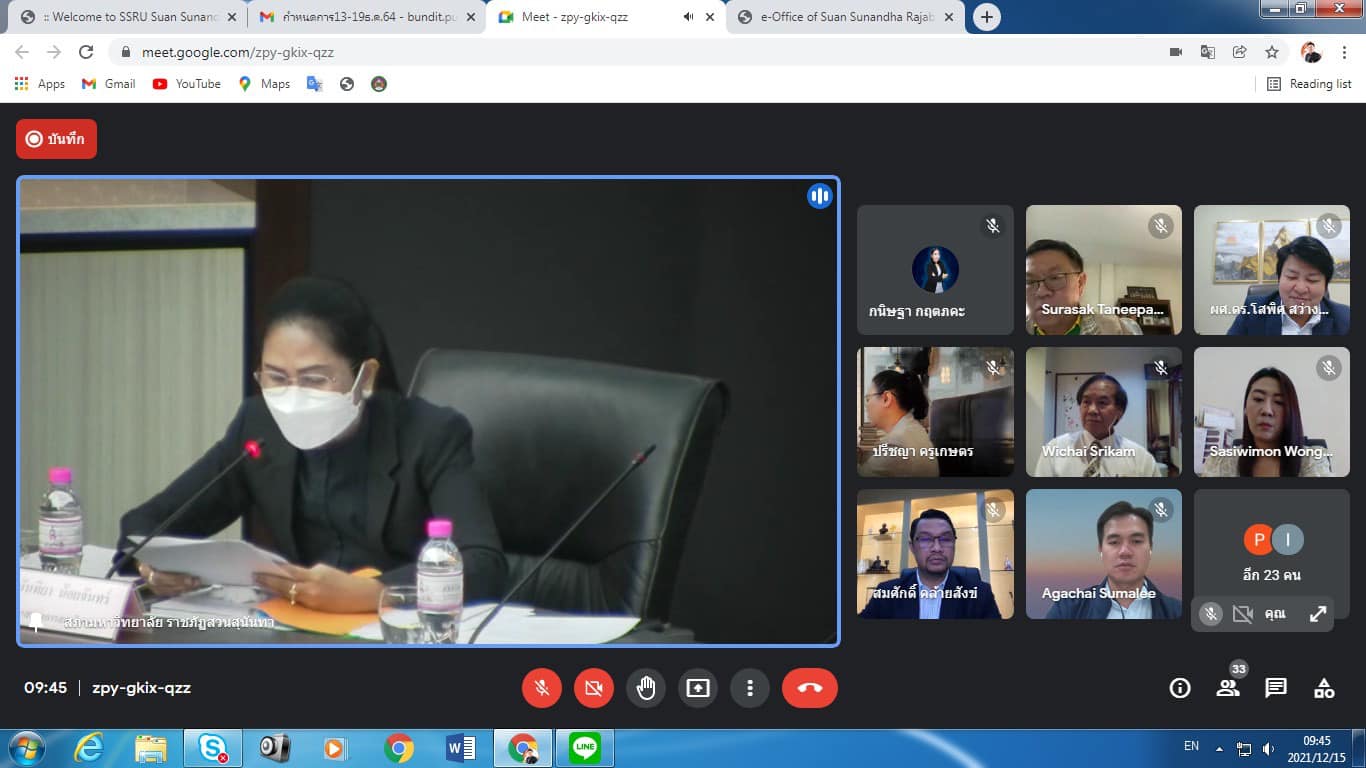The width and height of the screenshot is (1366, 768).
Task: Show hidden system tray icons
Action: [x=1219, y=748]
